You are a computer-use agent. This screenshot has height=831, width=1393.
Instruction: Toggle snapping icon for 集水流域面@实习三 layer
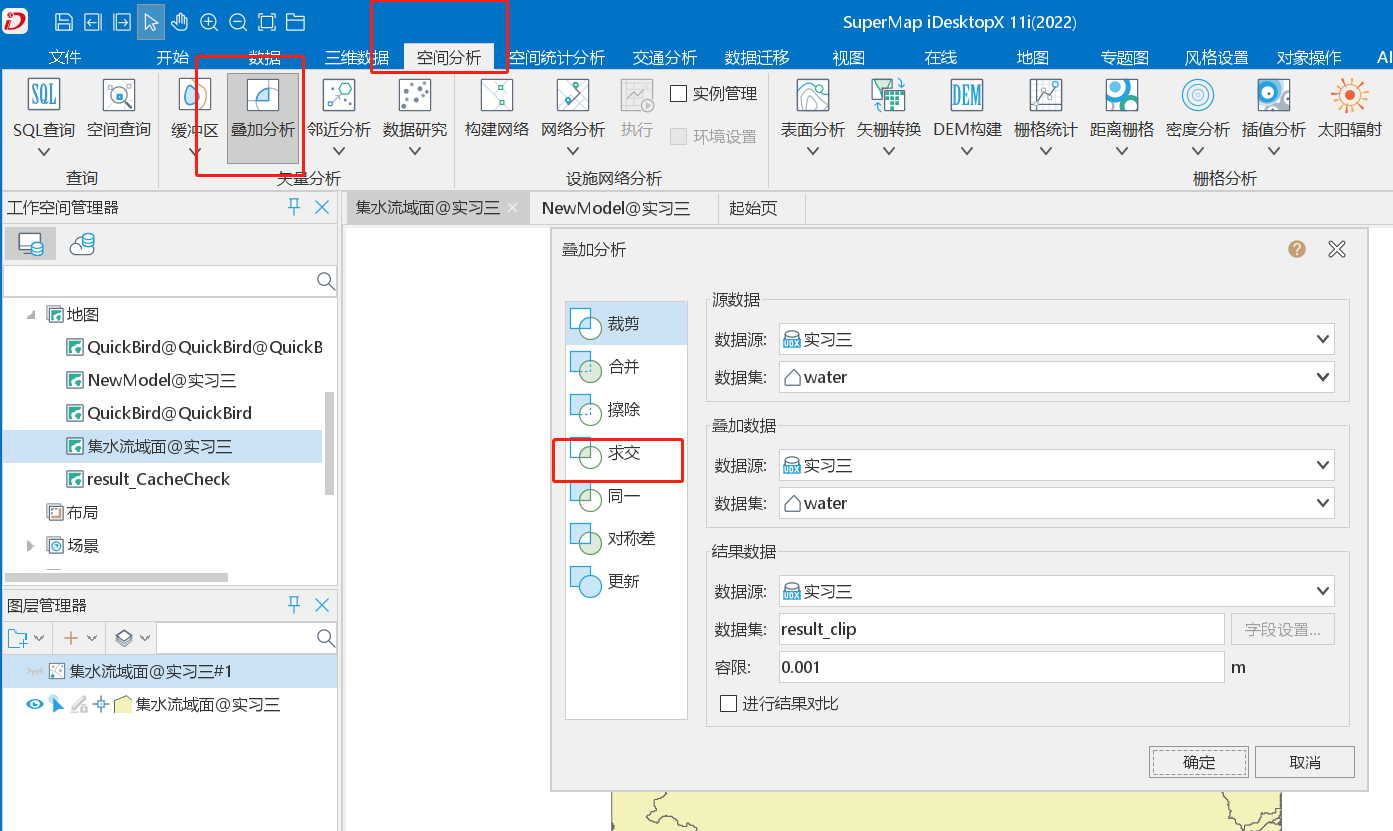tap(100, 705)
